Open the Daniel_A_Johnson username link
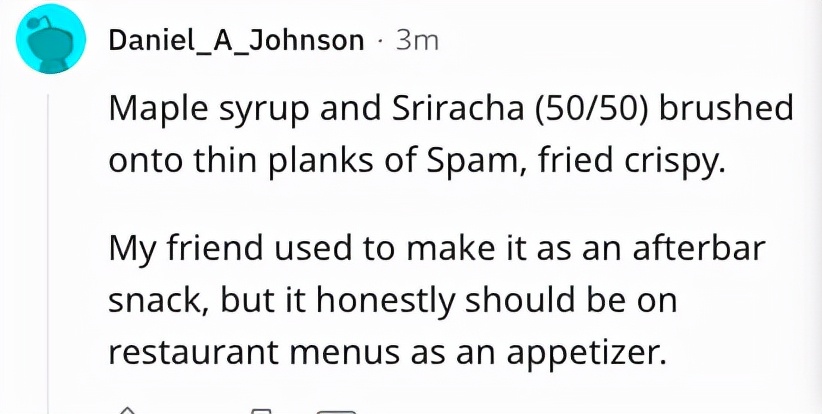The height and width of the screenshot is (414, 822). pos(236,40)
